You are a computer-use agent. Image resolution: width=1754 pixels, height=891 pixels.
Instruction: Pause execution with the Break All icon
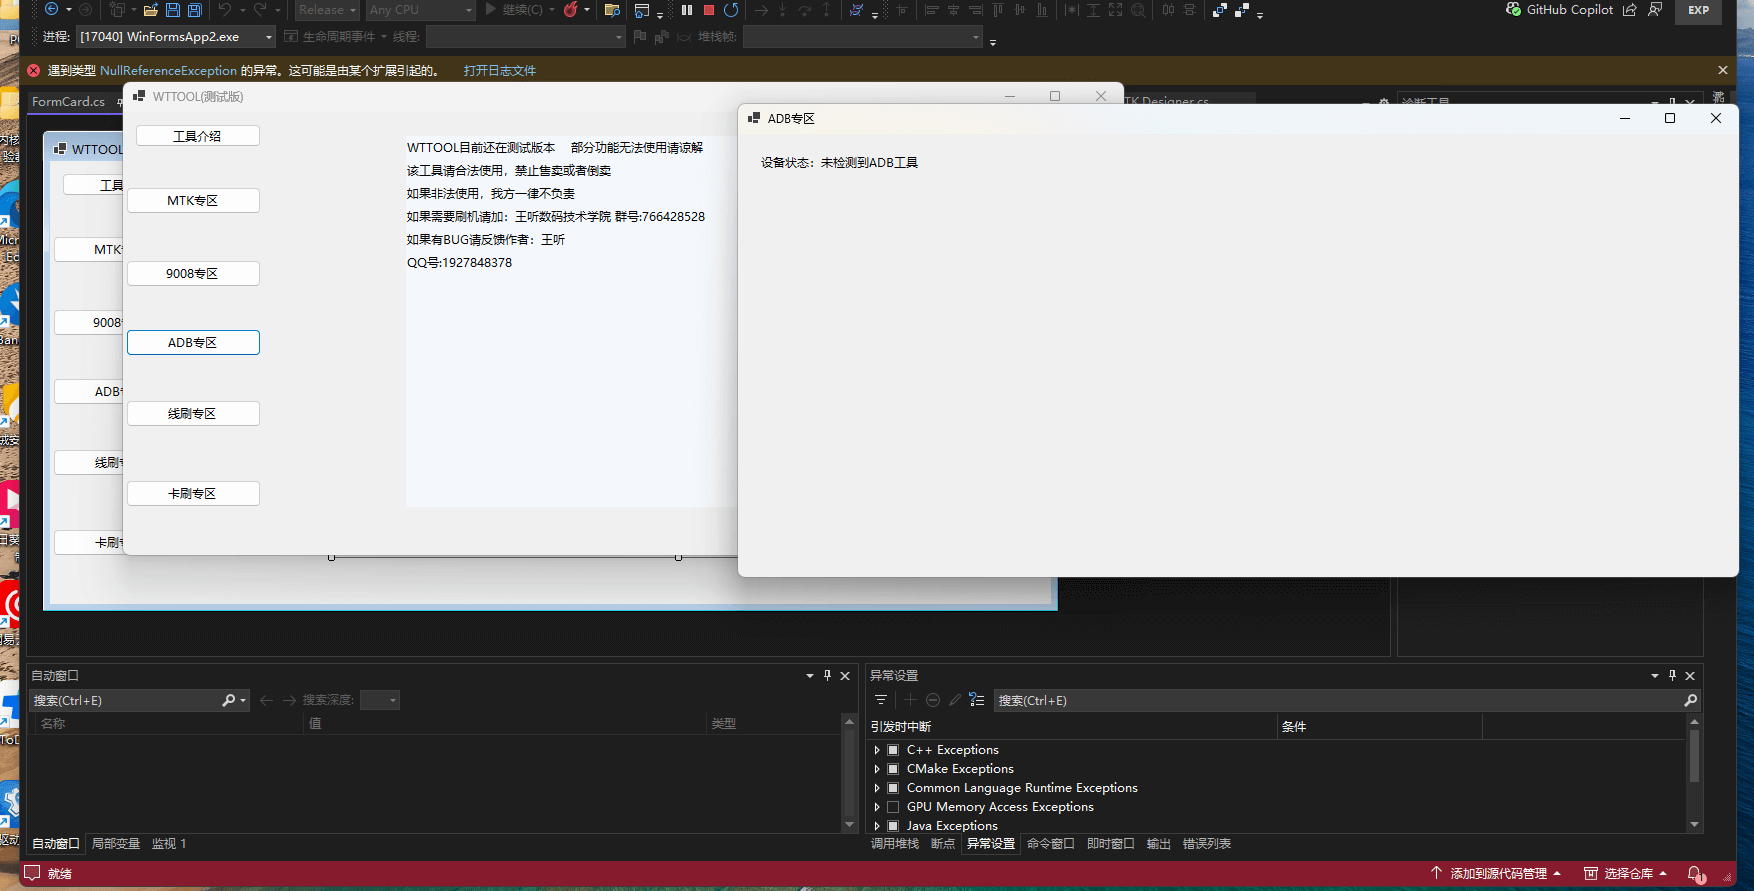coord(687,10)
